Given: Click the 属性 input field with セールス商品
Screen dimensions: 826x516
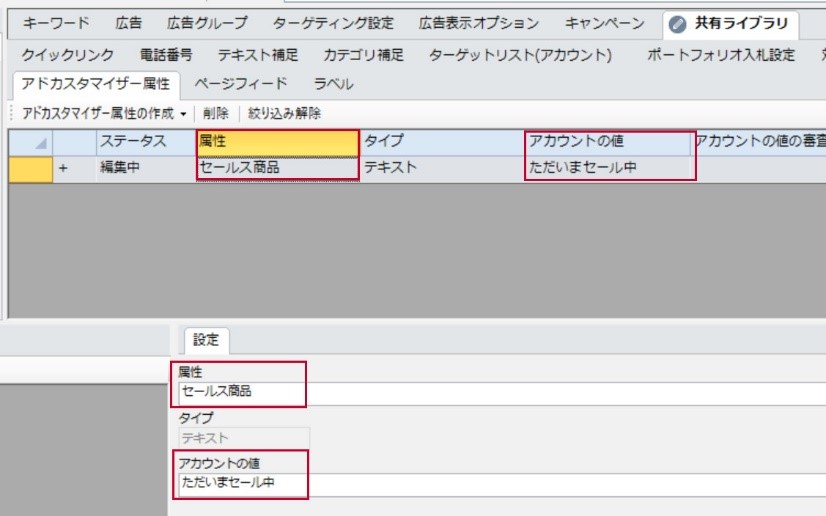Looking at the screenshot, I should (503, 393).
